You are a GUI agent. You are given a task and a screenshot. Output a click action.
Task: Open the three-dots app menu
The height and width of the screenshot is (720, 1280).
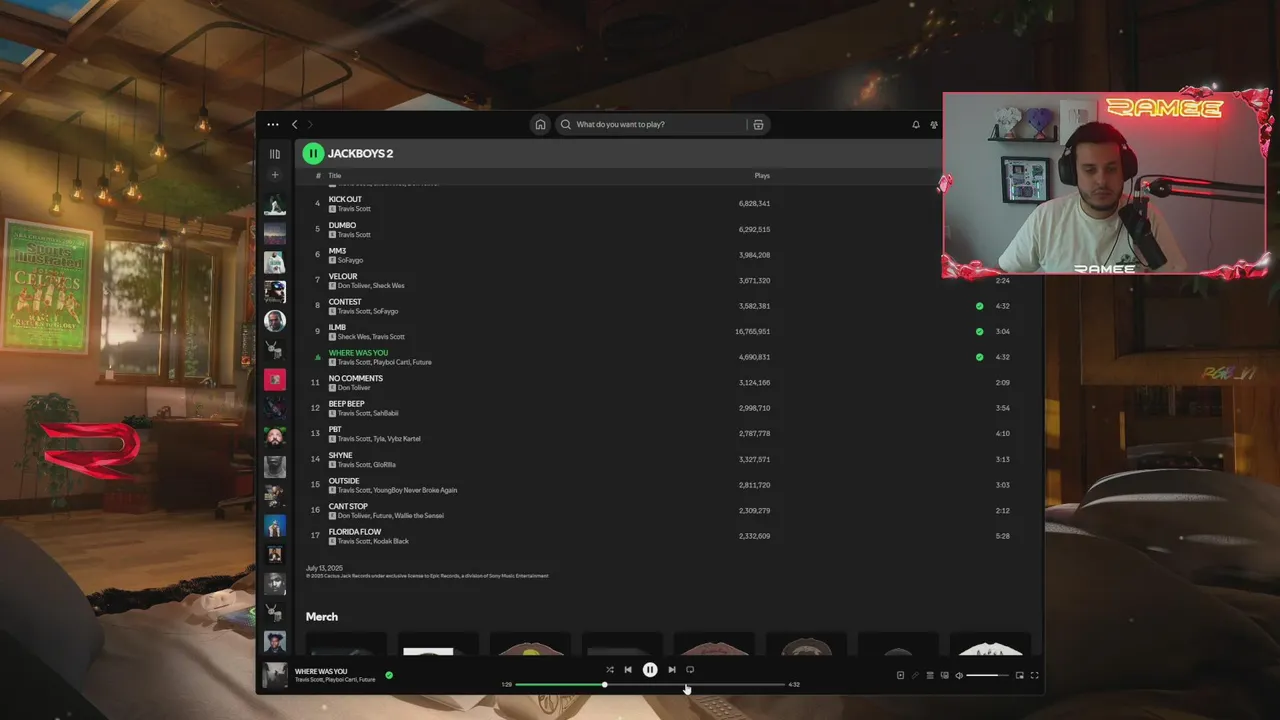tap(273, 125)
